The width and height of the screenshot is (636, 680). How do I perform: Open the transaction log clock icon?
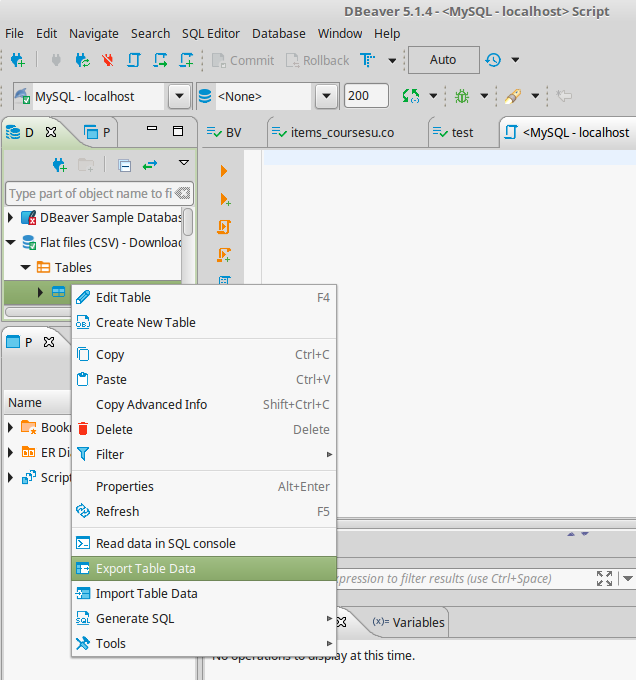click(x=493, y=60)
